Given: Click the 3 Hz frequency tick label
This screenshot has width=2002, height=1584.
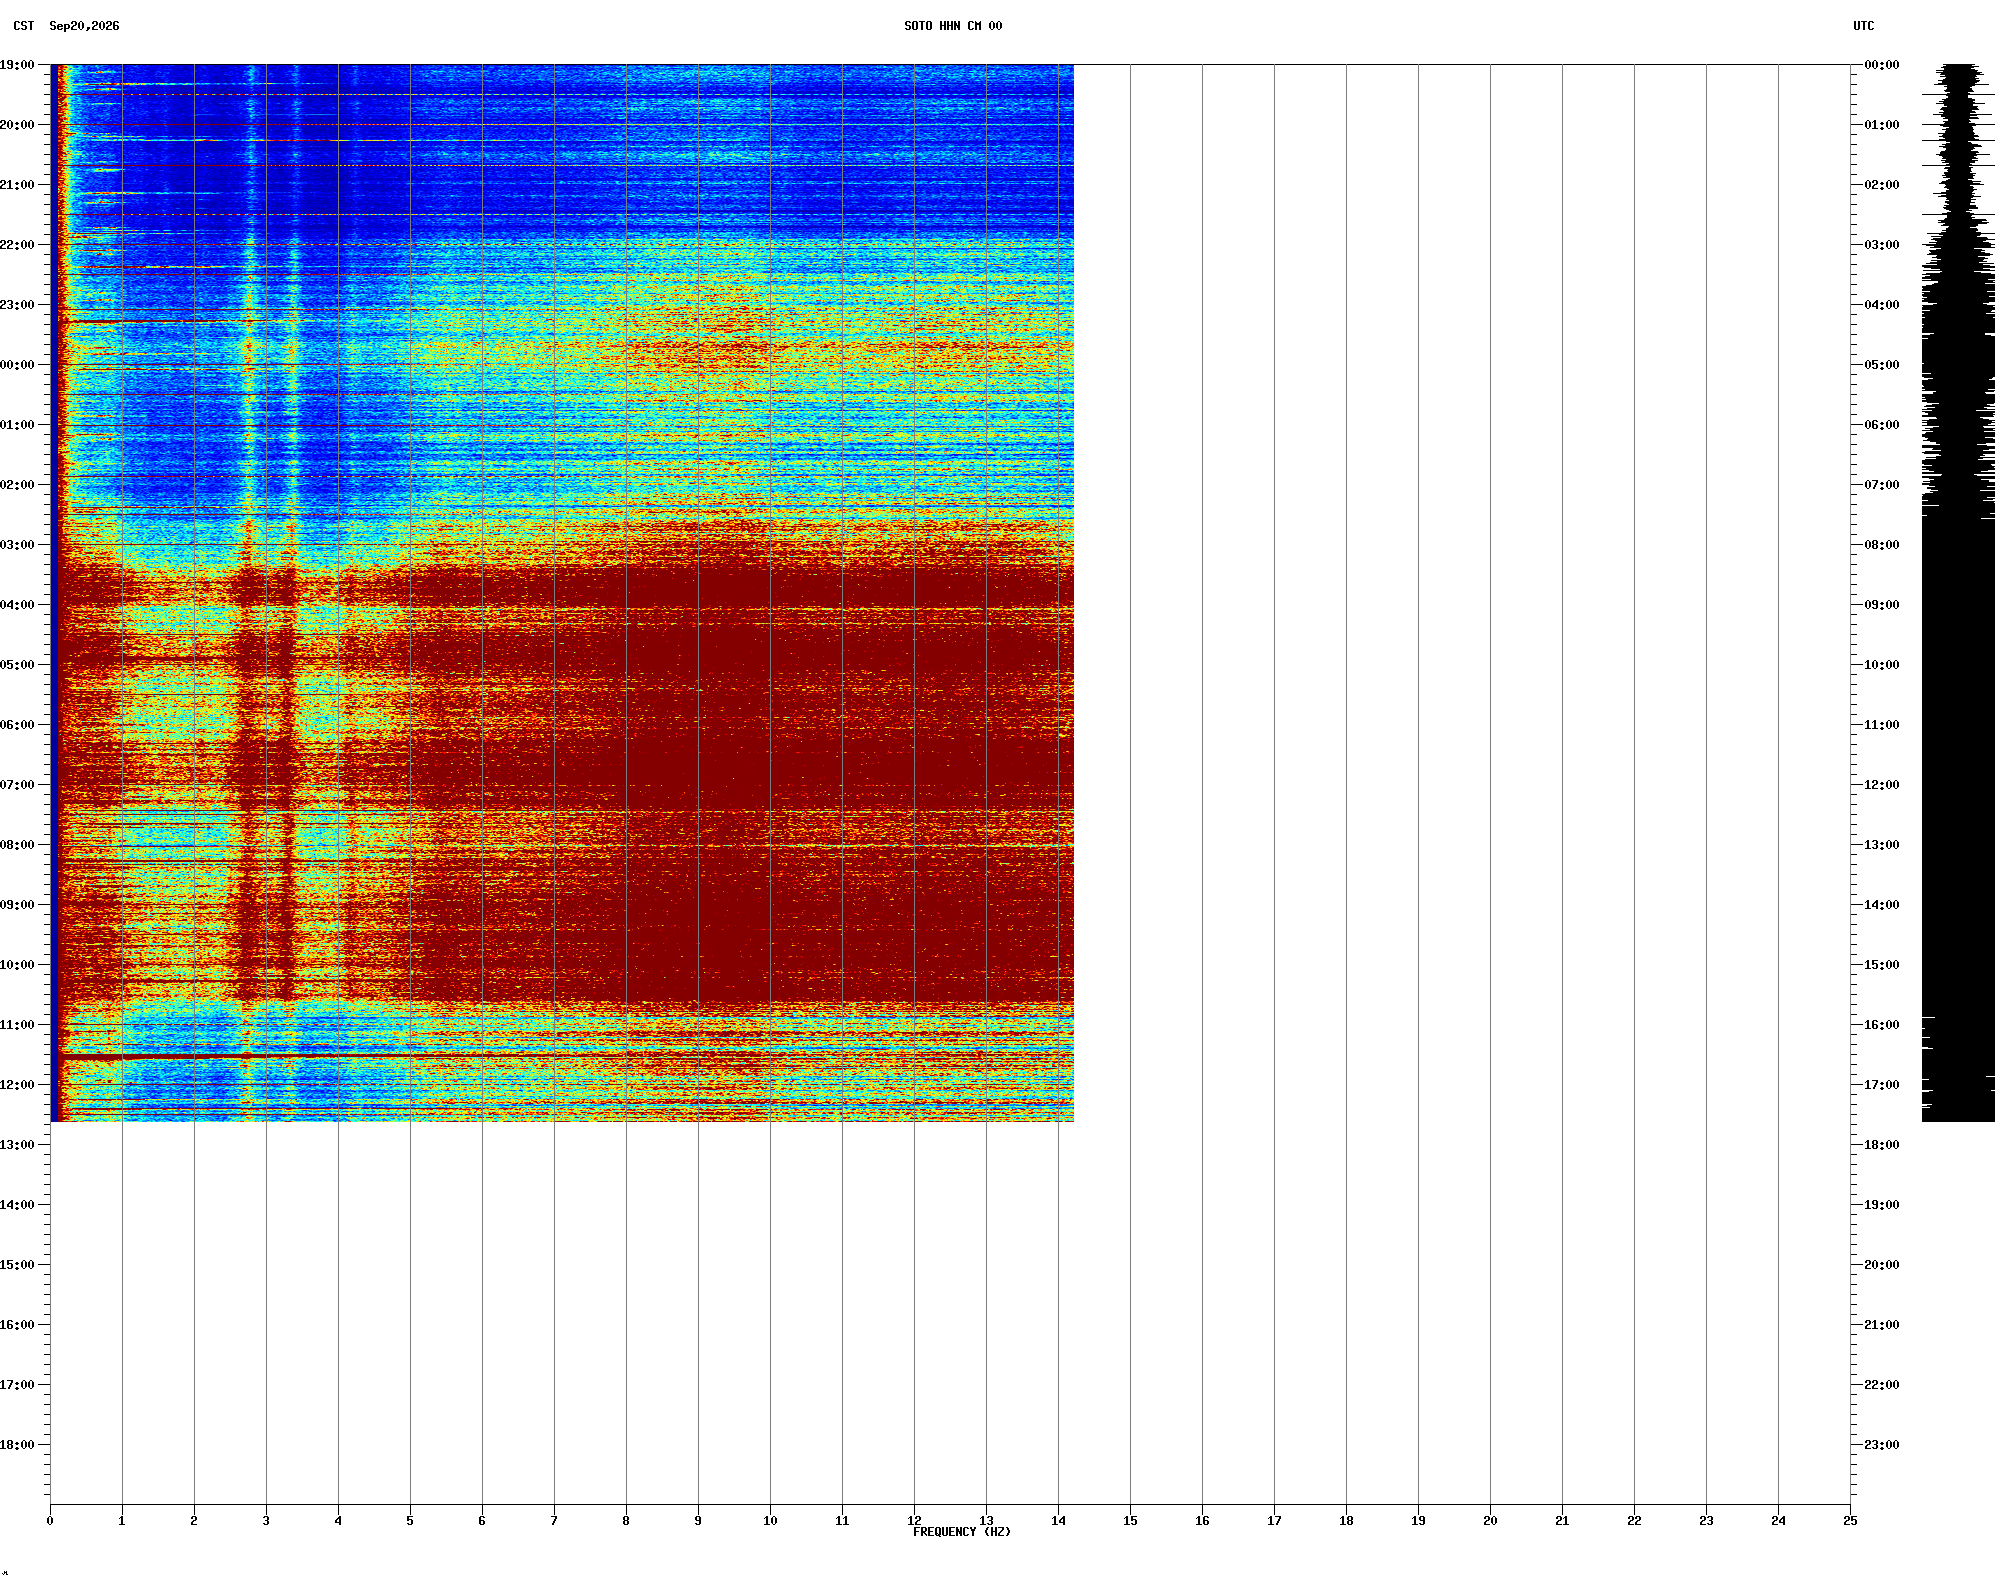Looking at the screenshot, I should [266, 1521].
